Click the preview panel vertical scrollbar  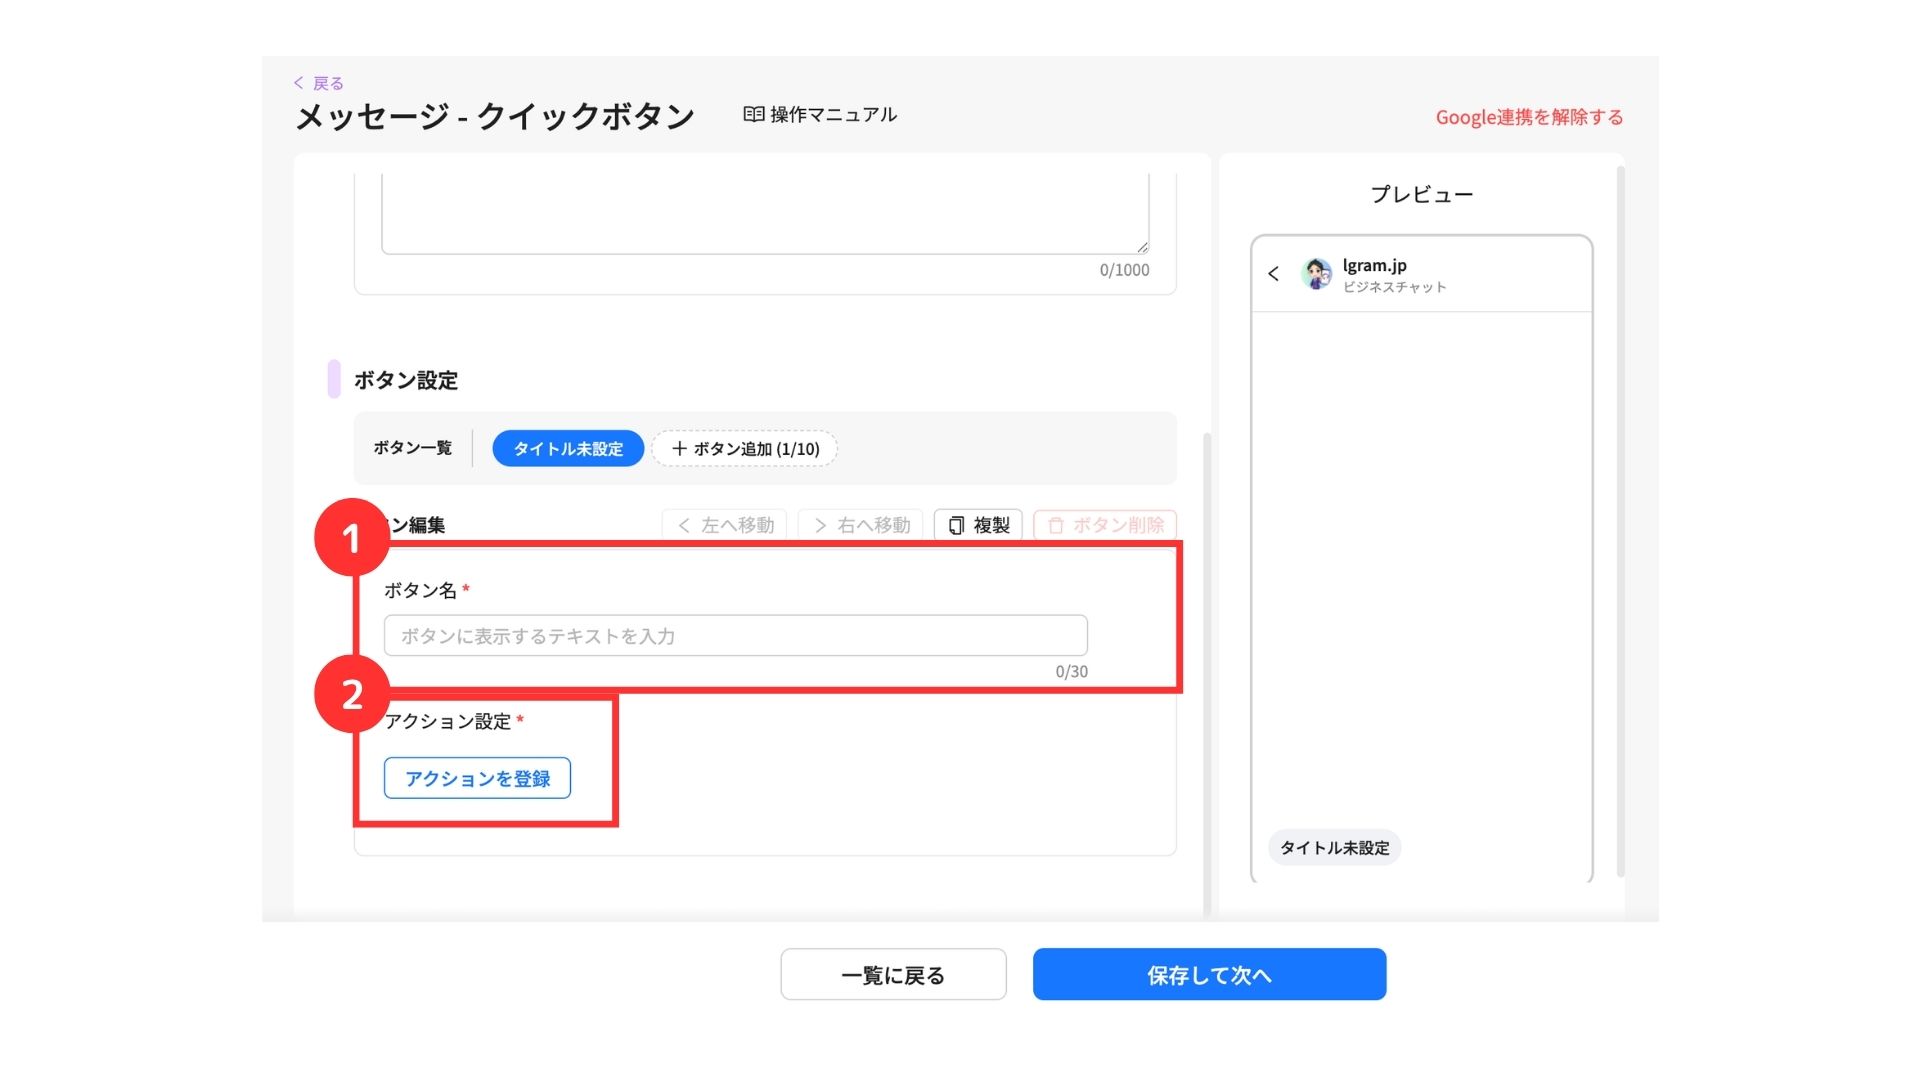(1620, 520)
